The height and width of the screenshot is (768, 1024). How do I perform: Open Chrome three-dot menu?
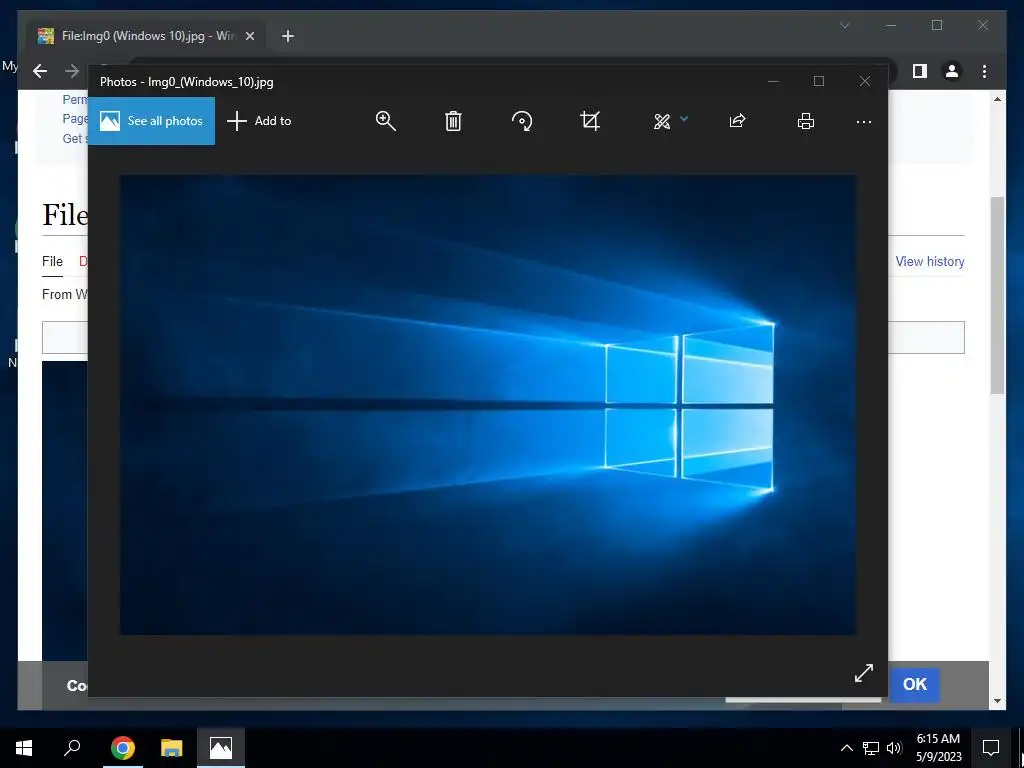coord(984,71)
